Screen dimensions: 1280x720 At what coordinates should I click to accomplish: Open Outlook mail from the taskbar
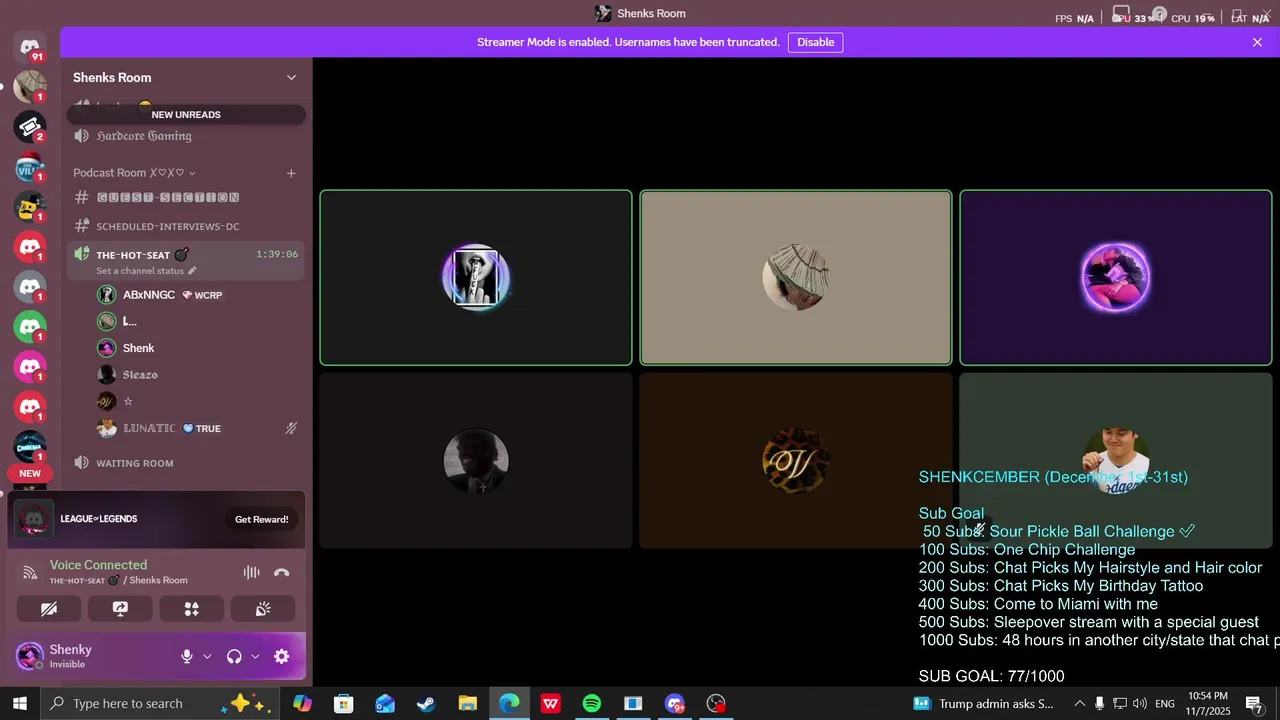coord(385,703)
